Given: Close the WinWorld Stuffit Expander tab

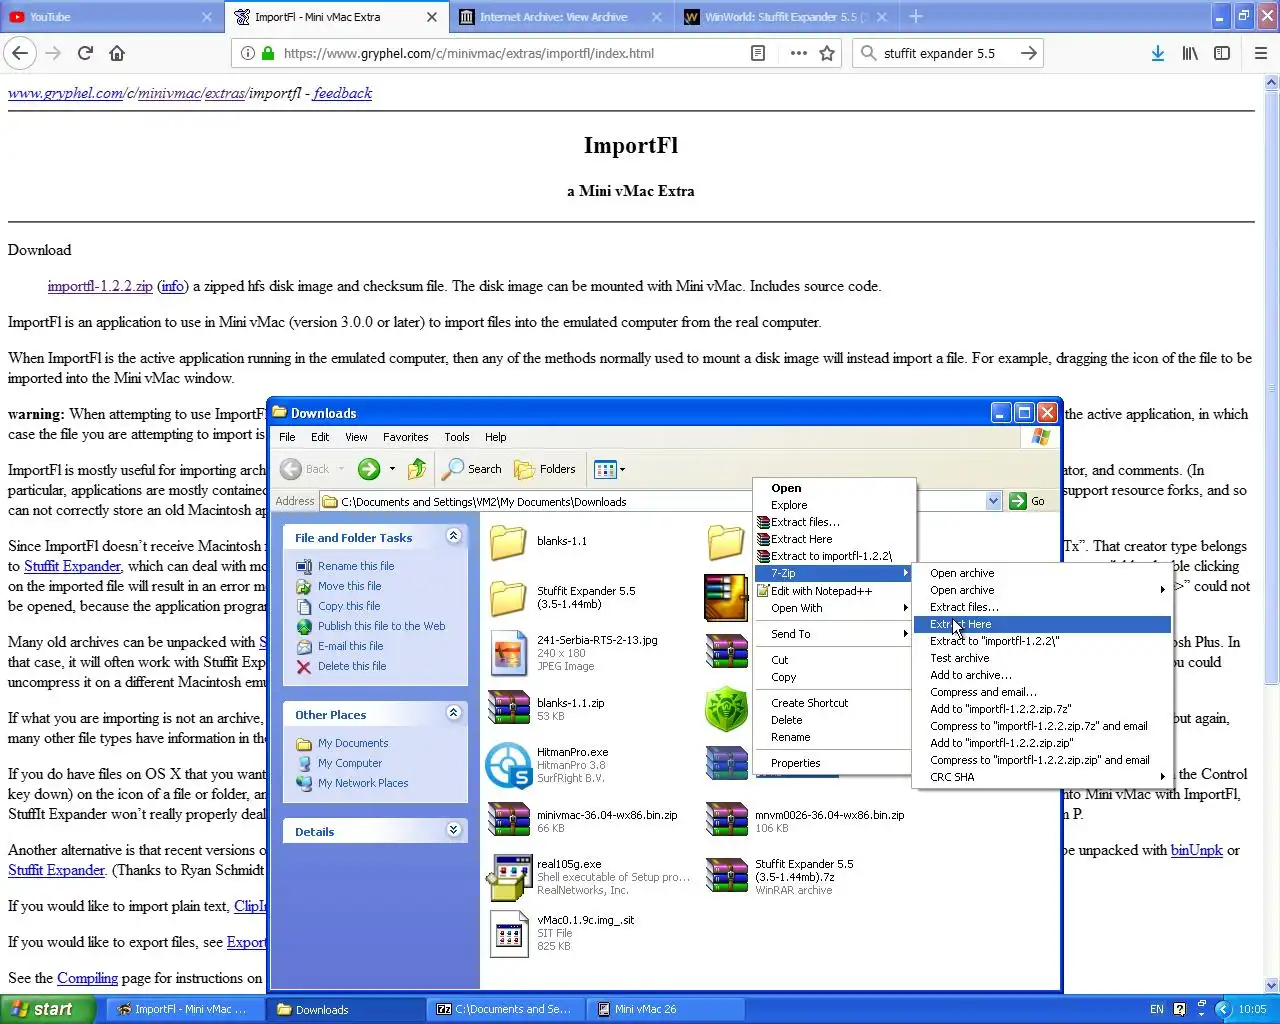Looking at the screenshot, I should (x=882, y=17).
